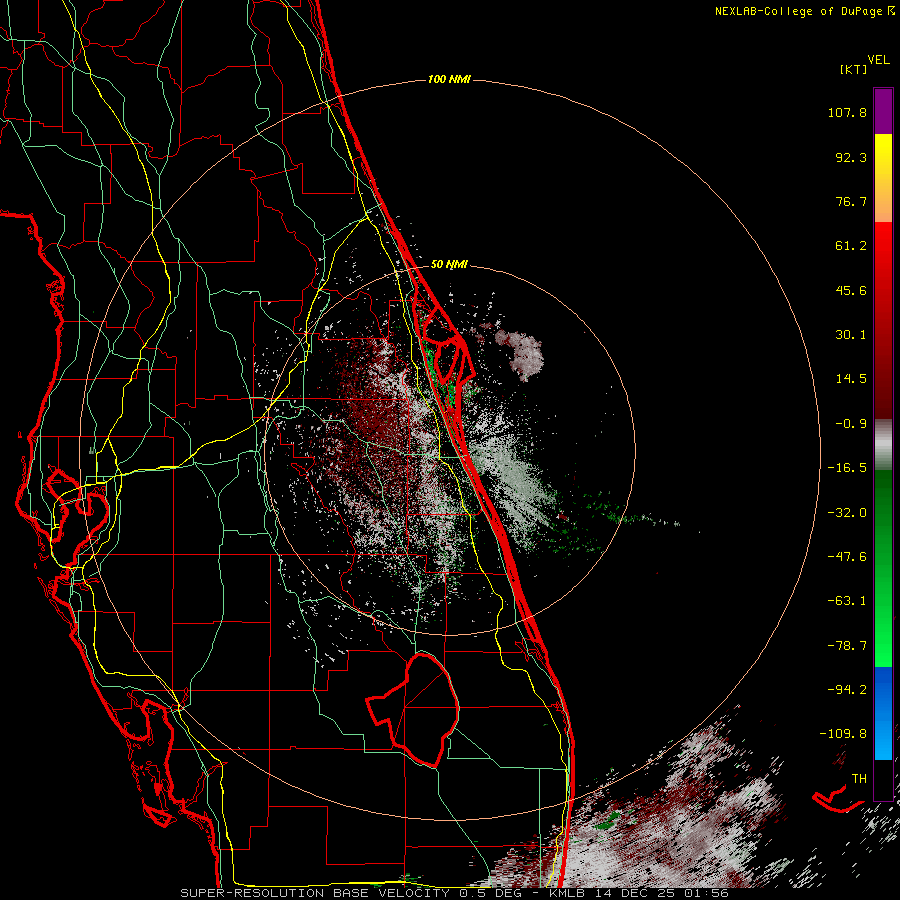
Task: Click the 76.7 legend value
Action: (x=851, y=201)
